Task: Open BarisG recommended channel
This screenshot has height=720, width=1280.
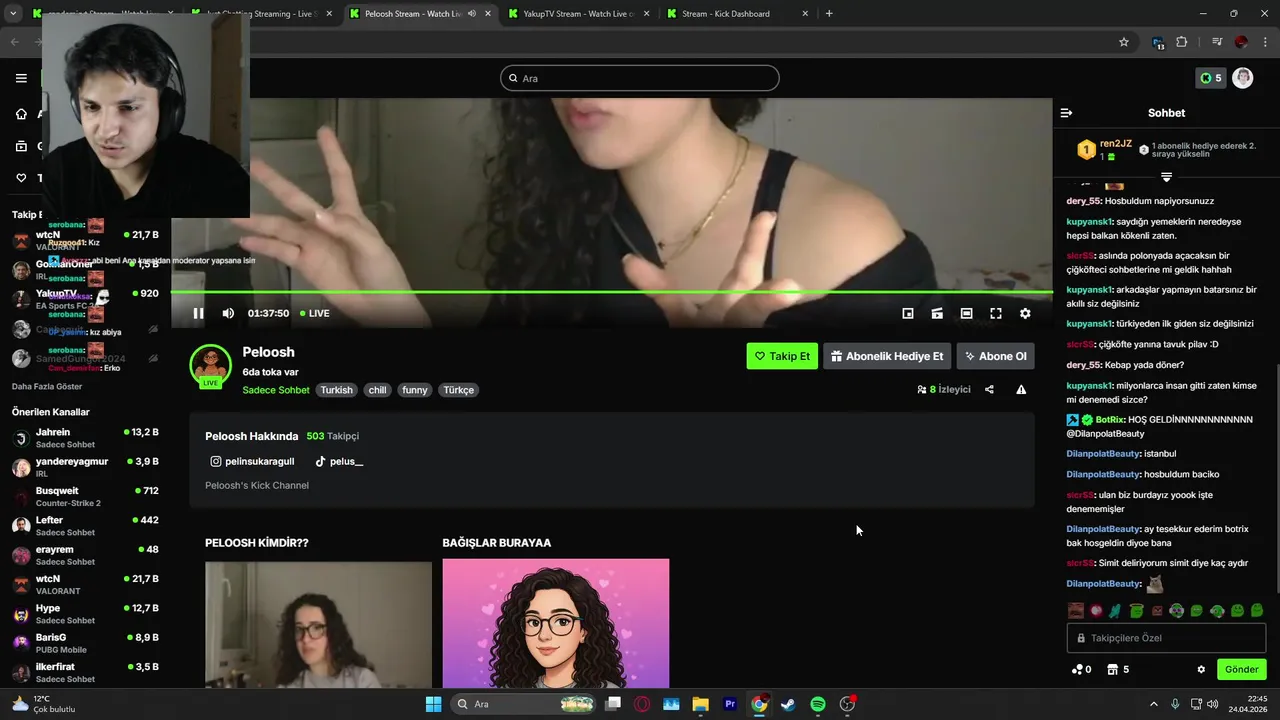Action: 85,643
